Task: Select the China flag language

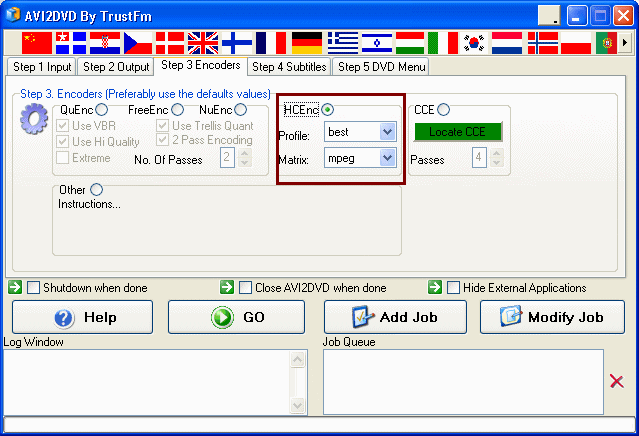Action: coord(37,43)
